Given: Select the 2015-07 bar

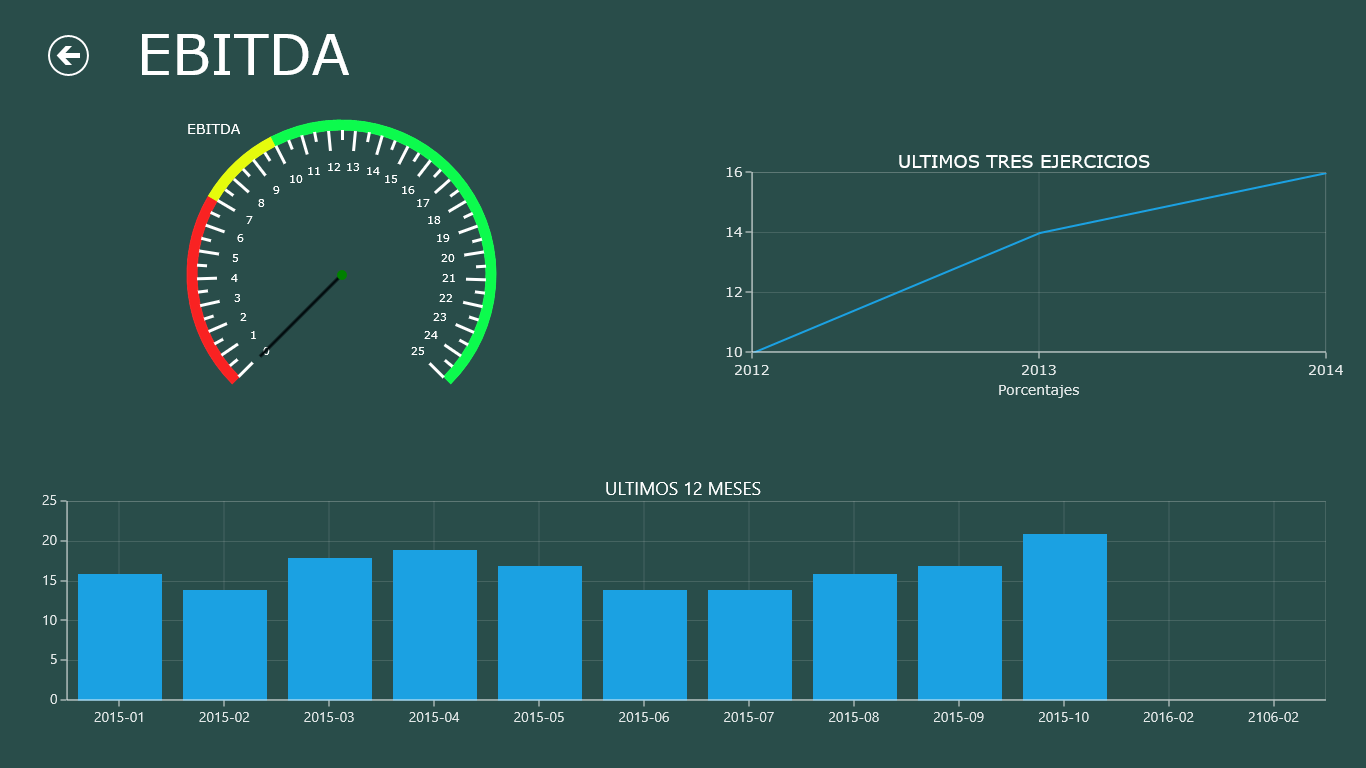Looking at the screenshot, I should point(750,645).
